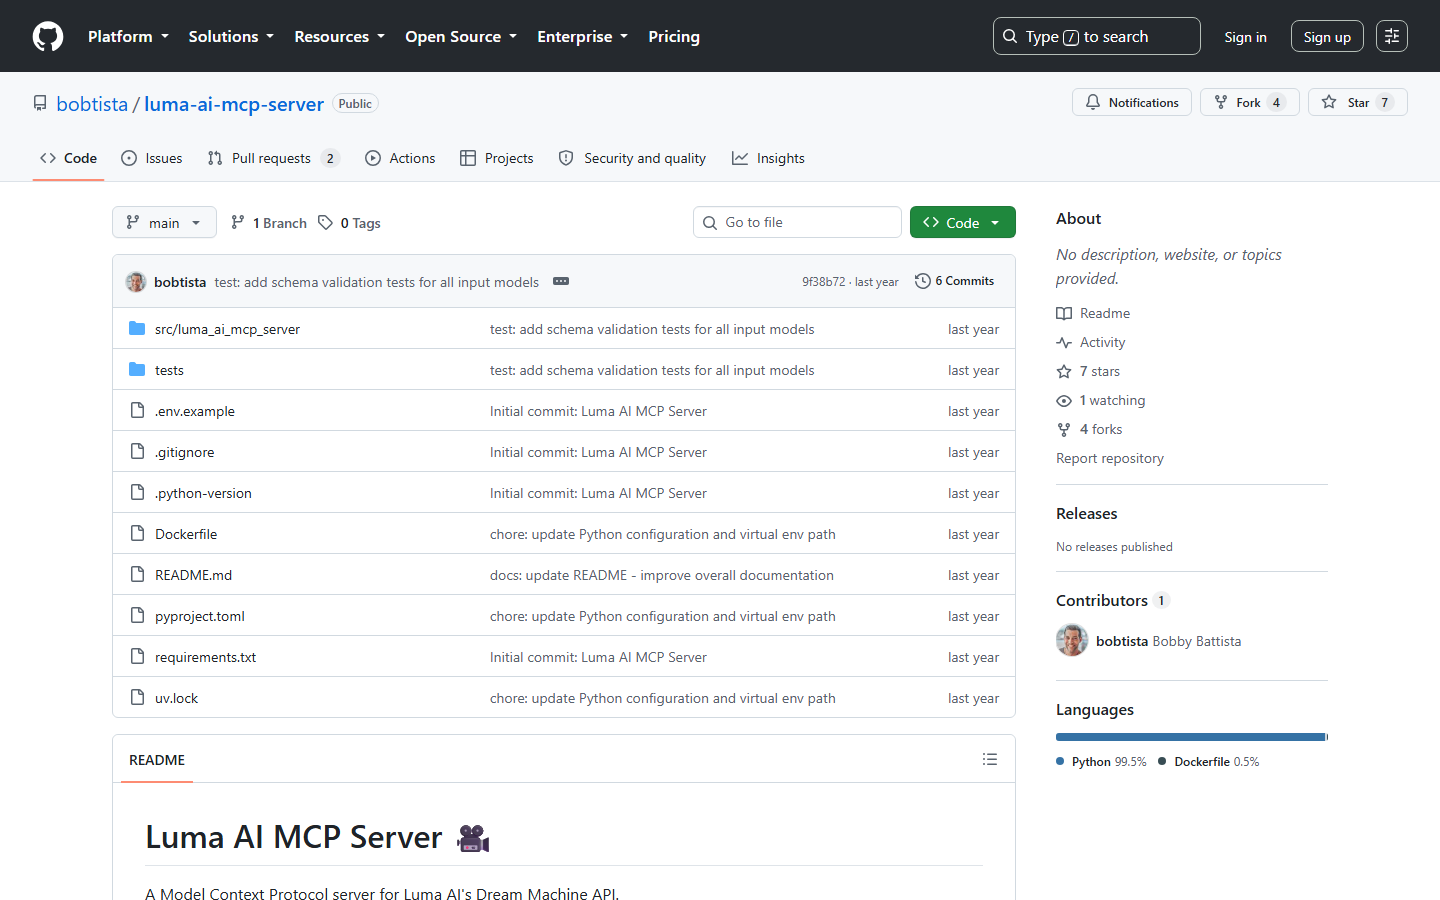Open the luma-ai-mcp-server repository link

[234, 104]
